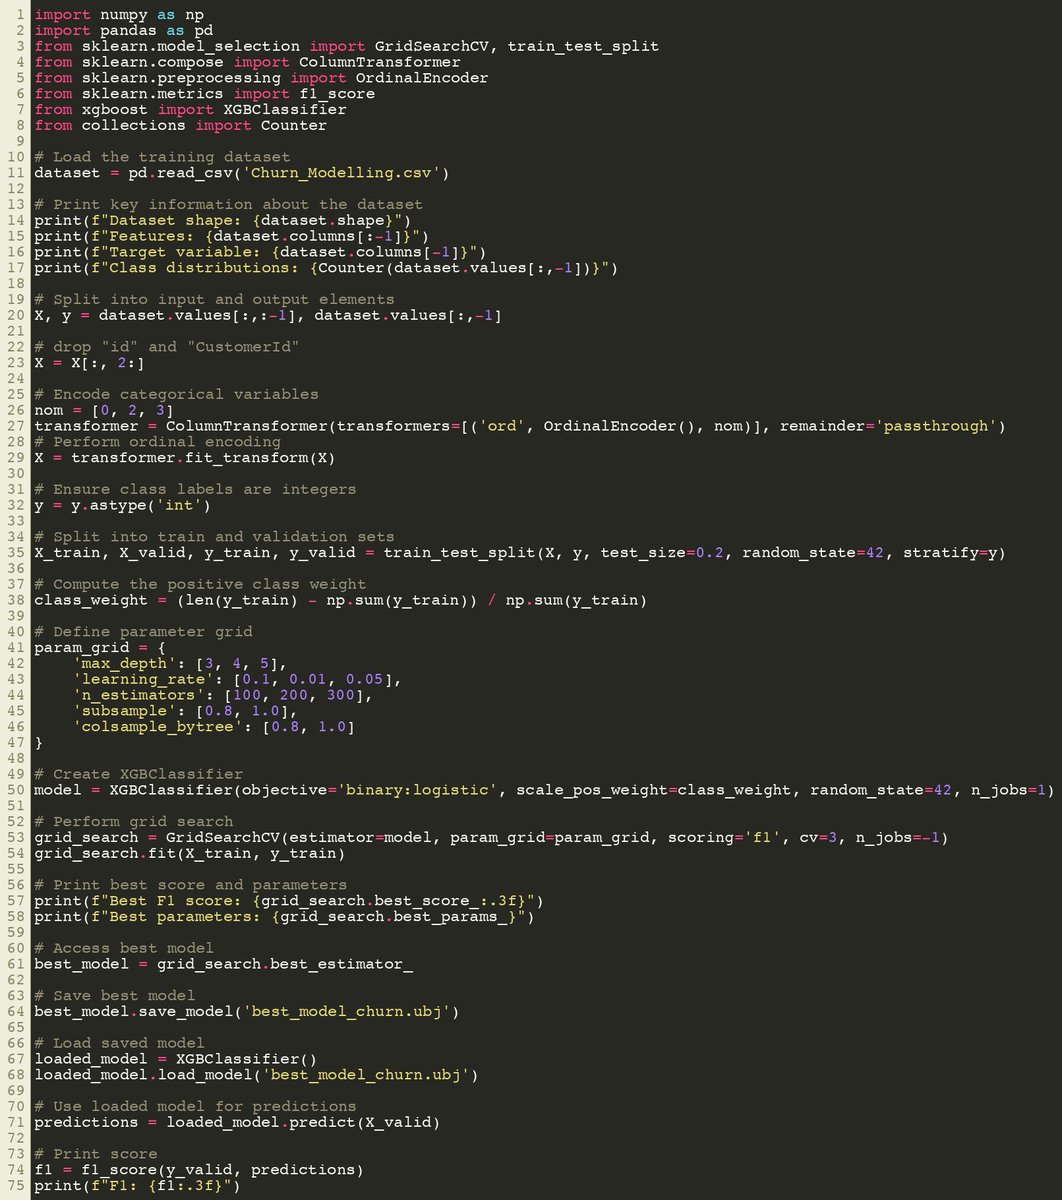Click 'scale_pos_weight=class_weight' on line 50
This screenshot has height=1200, width=1062.
[x=652, y=790]
